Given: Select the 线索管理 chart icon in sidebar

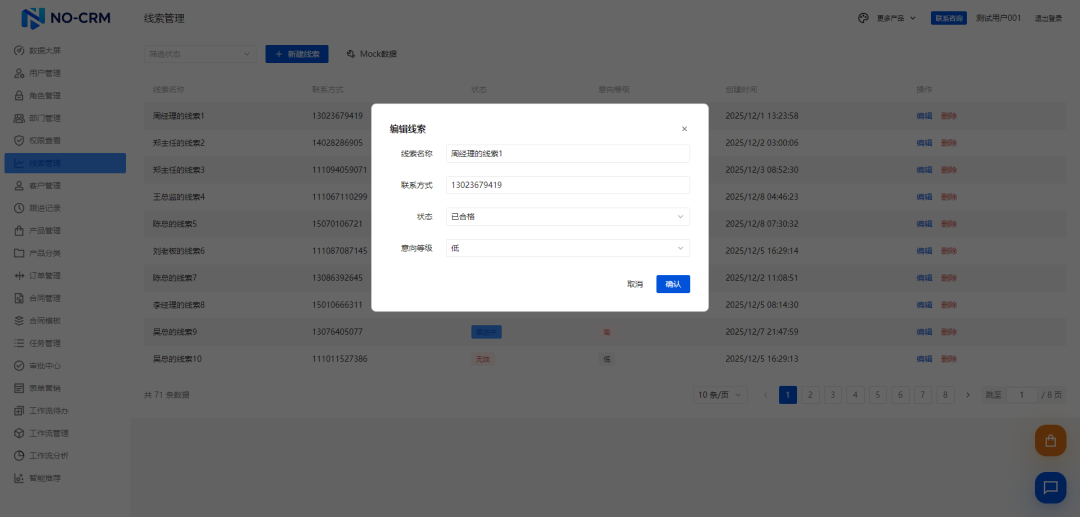Looking at the screenshot, I should pos(19,163).
